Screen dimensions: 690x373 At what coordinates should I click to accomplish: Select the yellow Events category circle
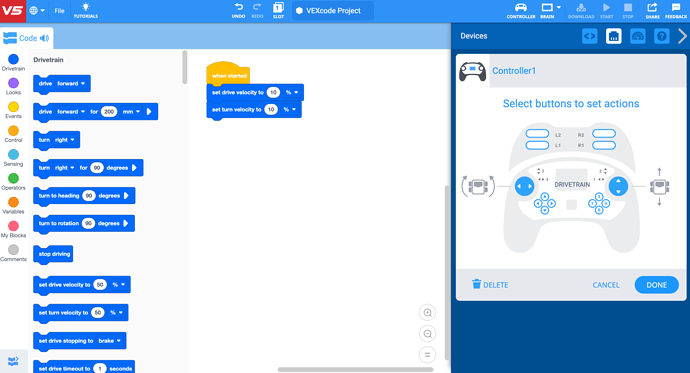pos(13,107)
